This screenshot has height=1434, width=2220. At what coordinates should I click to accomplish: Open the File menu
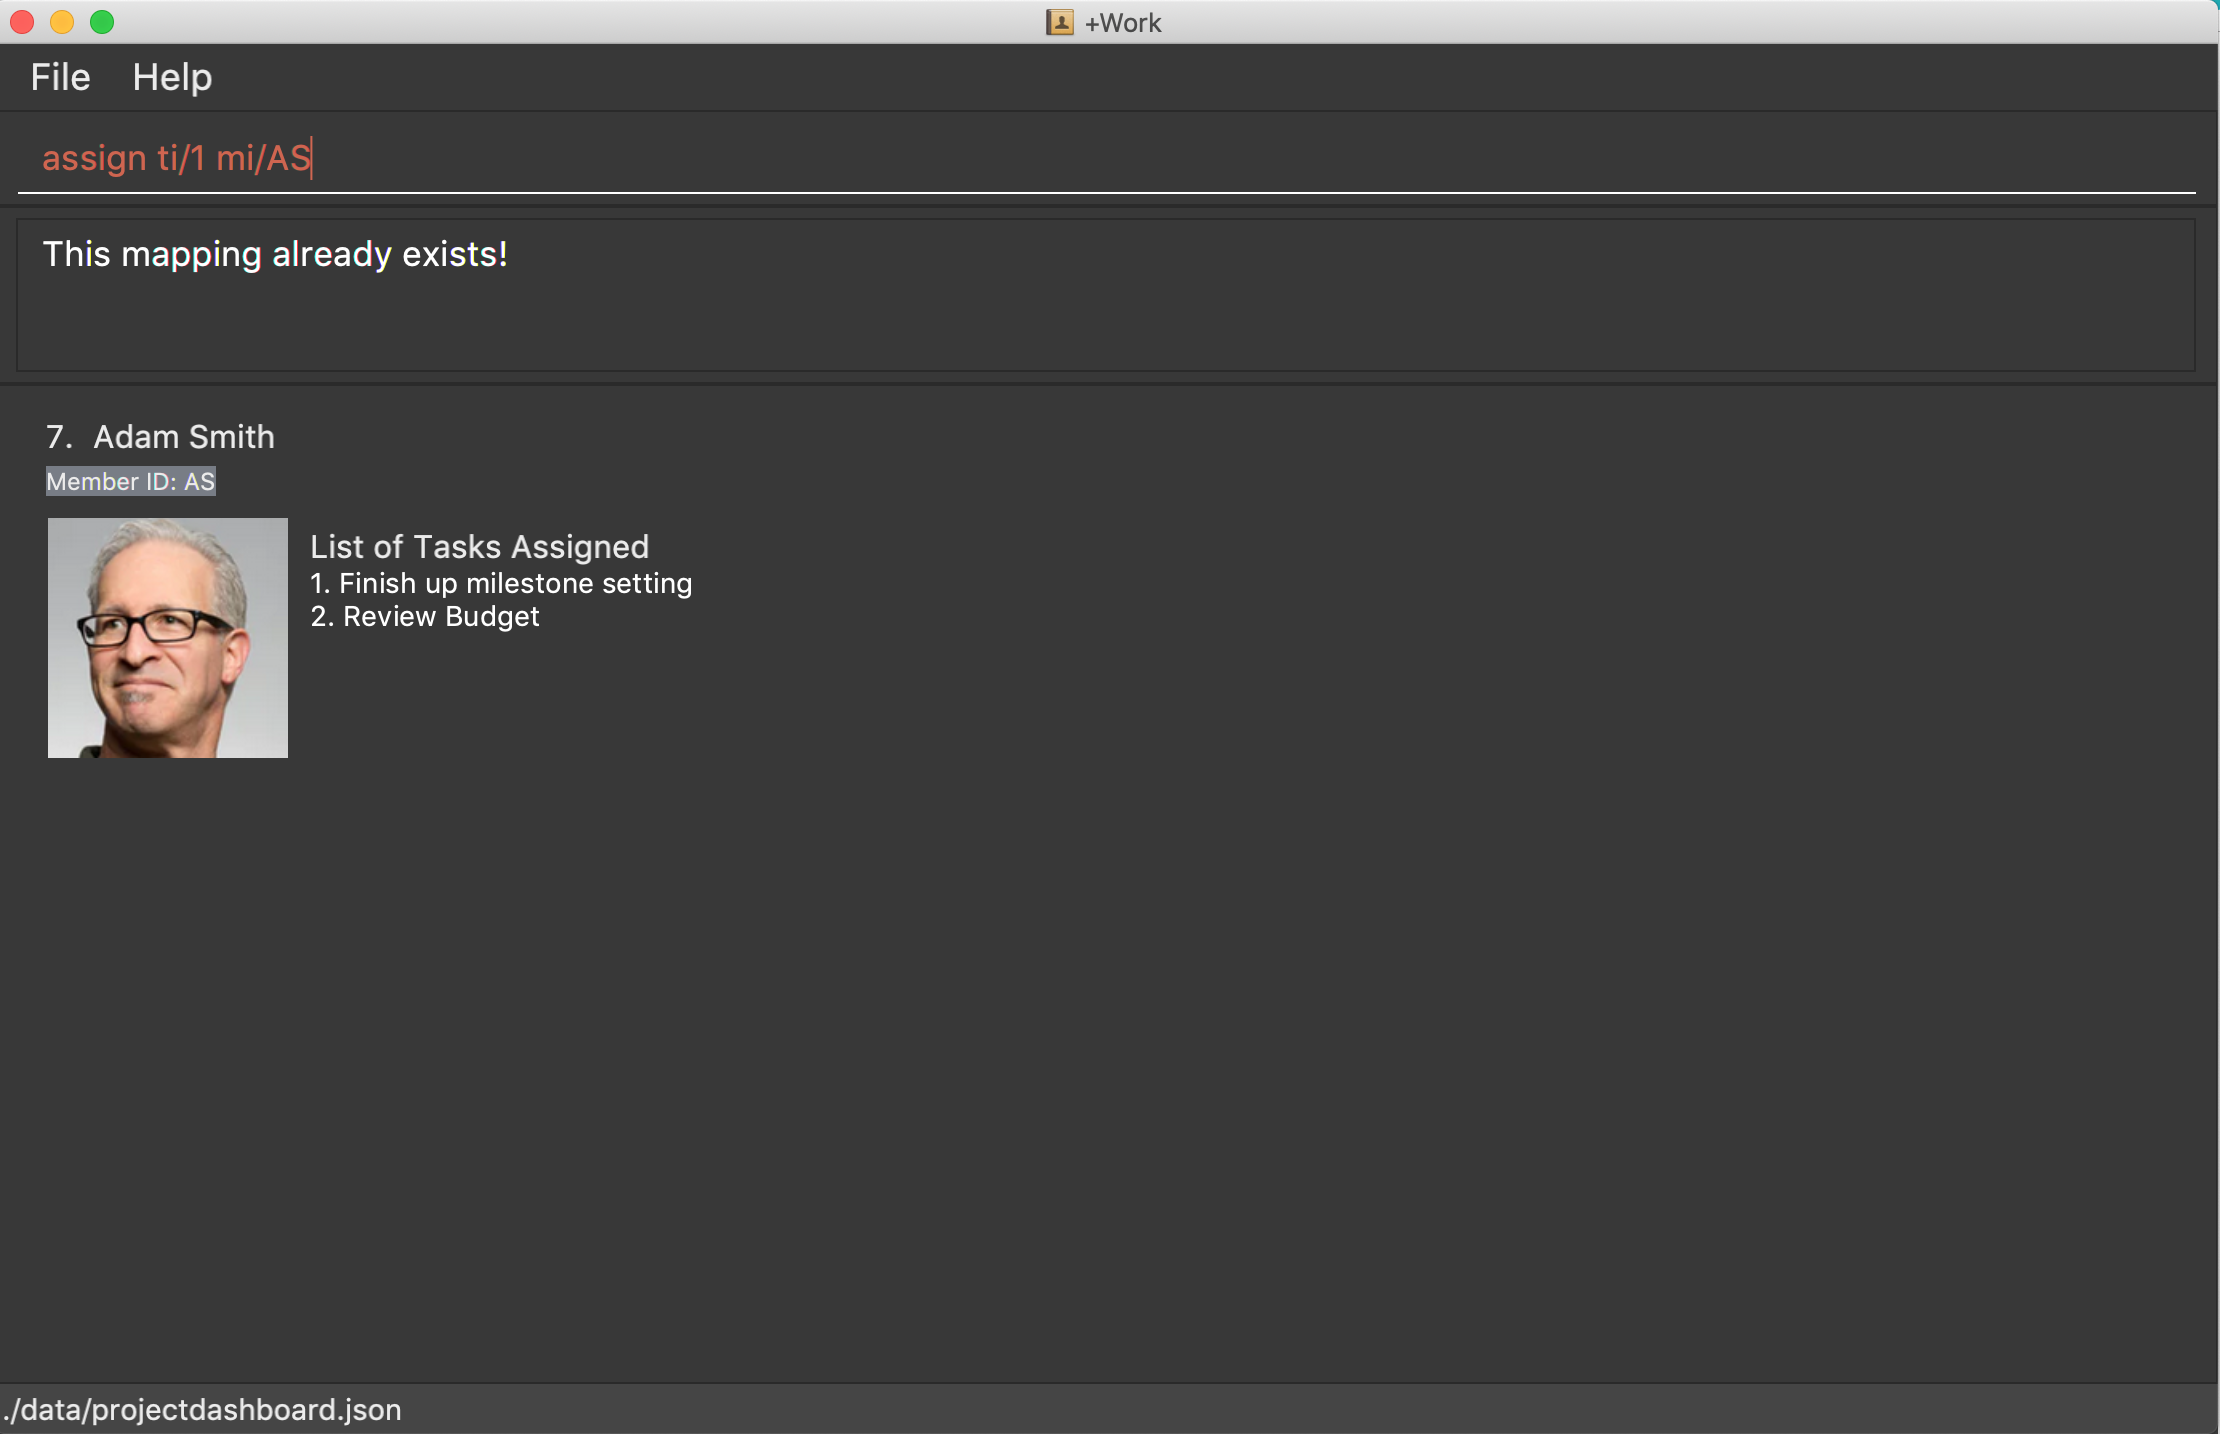coord(60,77)
